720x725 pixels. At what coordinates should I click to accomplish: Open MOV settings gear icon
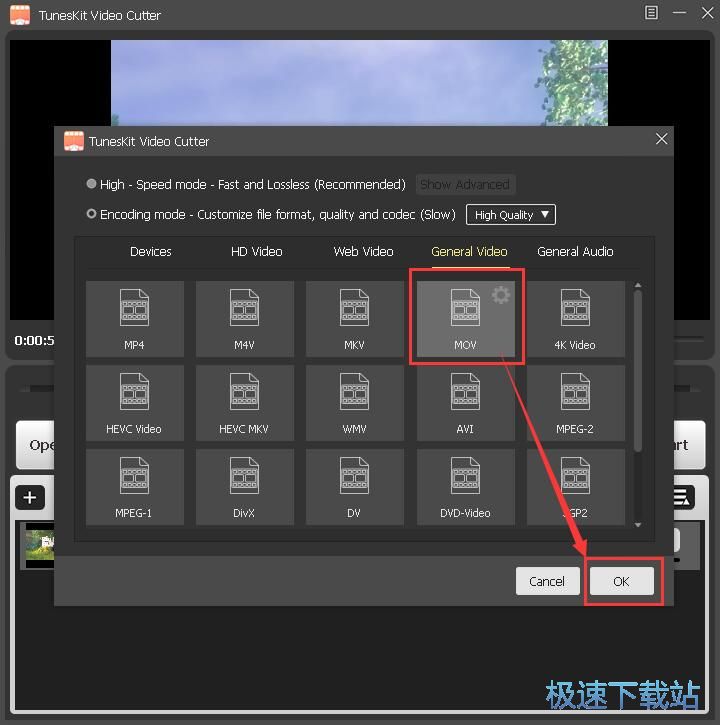coord(501,295)
